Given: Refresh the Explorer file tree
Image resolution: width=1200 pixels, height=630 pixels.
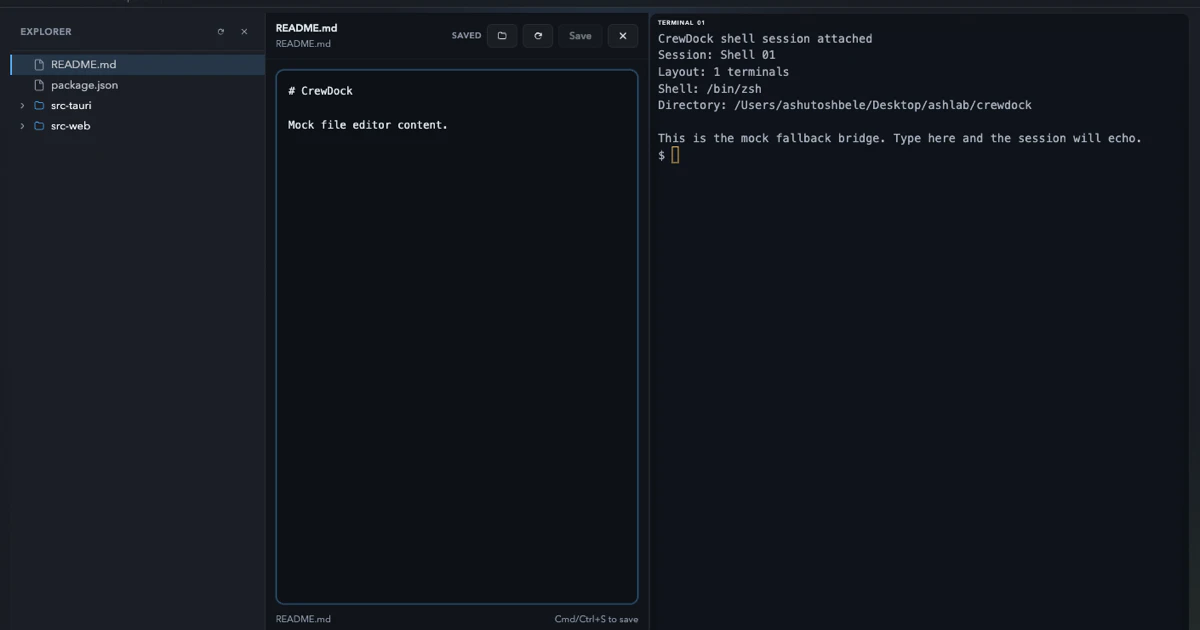Looking at the screenshot, I should [x=220, y=31].
